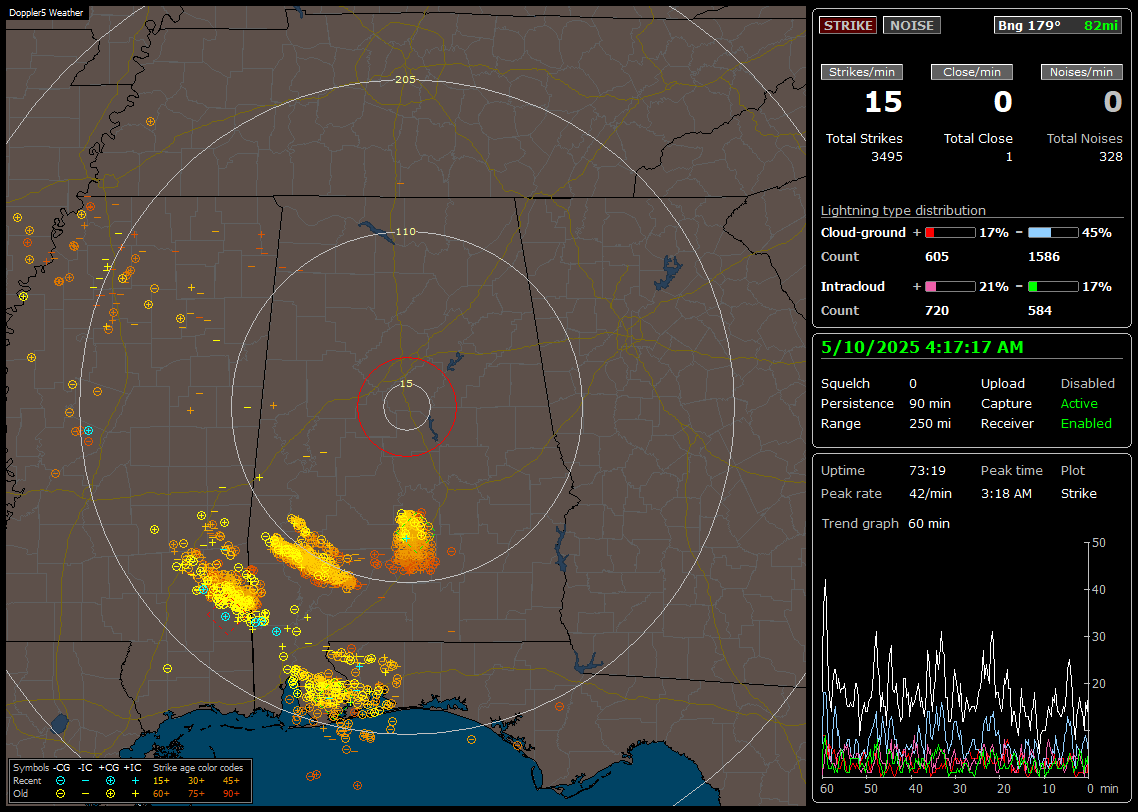The width and height of the screenshot is (1138, 812).
Task: Click the green negative Intracloud percentage bar
Action: click(x=1053, y=287)
